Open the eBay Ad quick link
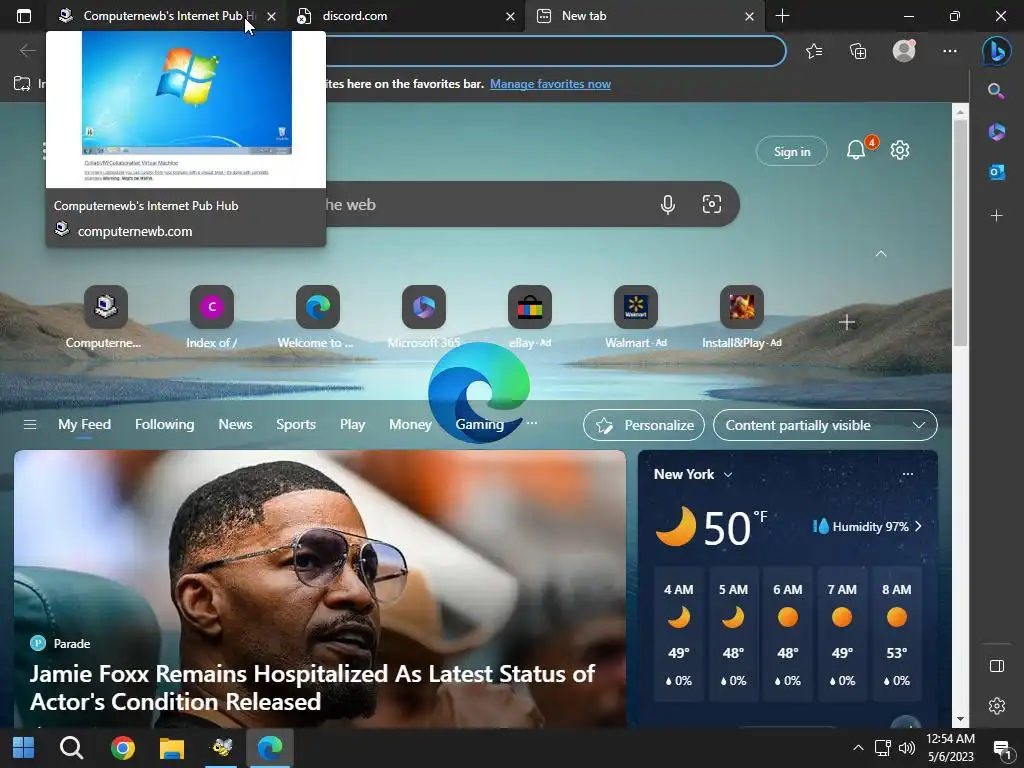 (530, 317)
